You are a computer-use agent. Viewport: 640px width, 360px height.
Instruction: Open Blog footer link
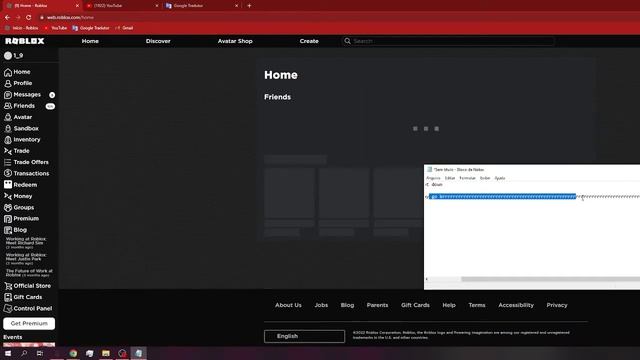point(347,305)
